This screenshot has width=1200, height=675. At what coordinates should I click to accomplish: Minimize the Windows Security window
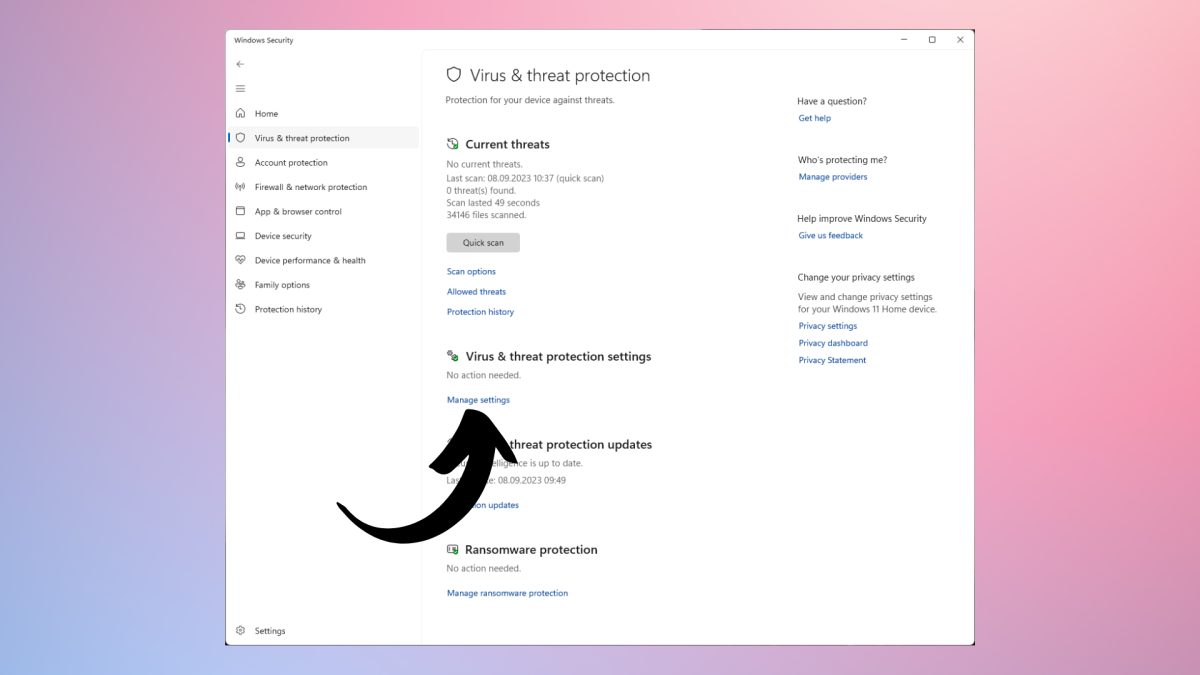click(904, 40)
